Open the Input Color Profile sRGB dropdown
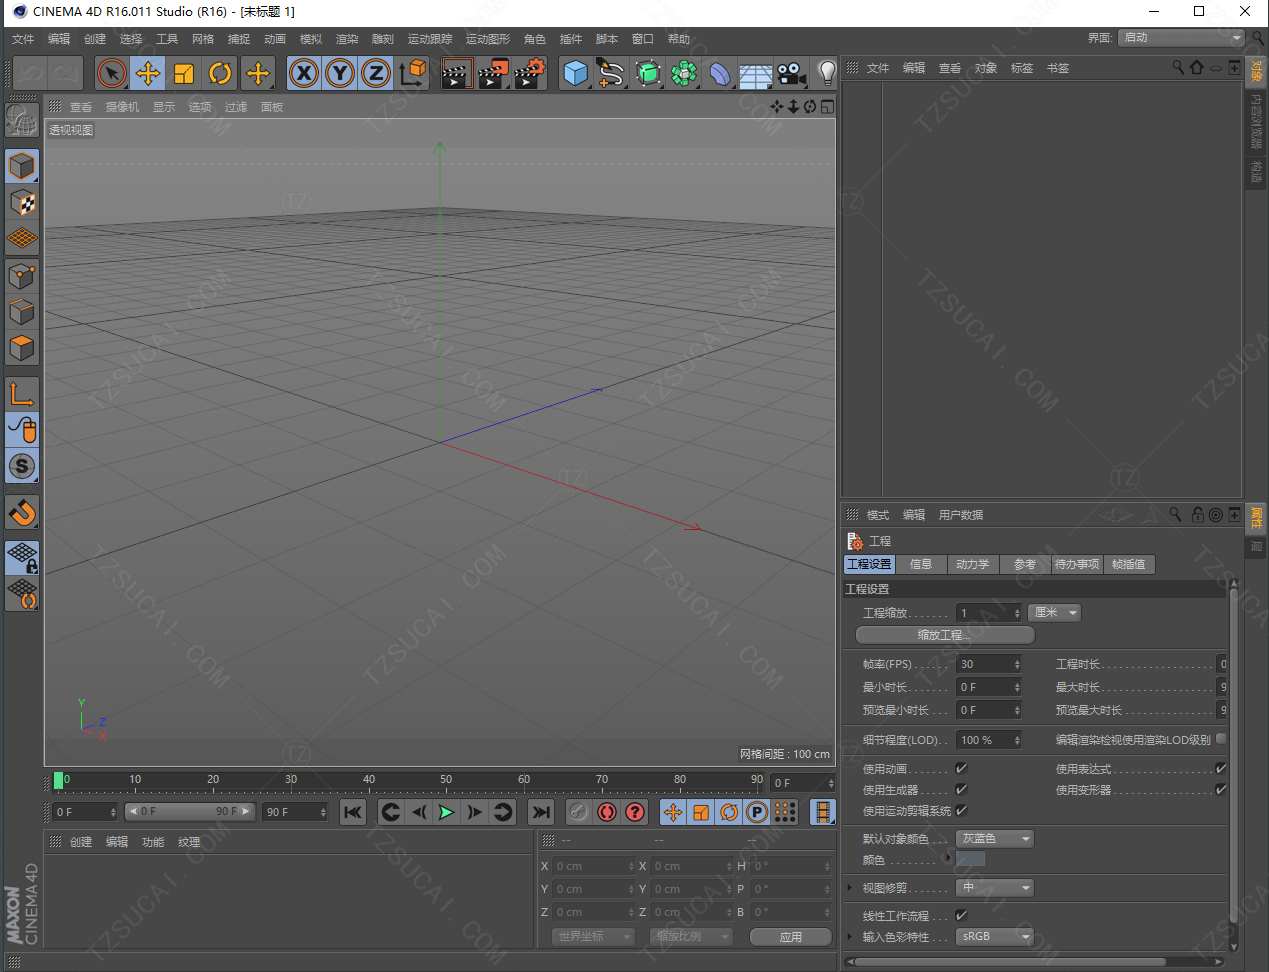This screenshot has height=972, width=1269. pyautogui.click(x=995, y=936)
